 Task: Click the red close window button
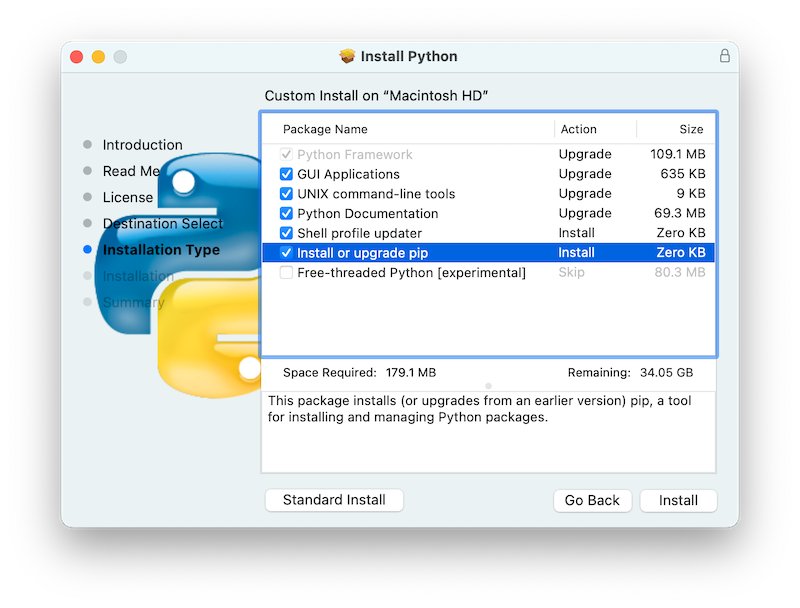pyautogui.click(x=77, y=57)
